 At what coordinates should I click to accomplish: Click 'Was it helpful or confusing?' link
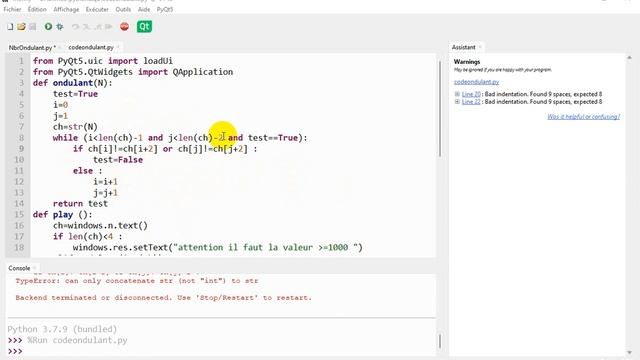pos(583,117)
